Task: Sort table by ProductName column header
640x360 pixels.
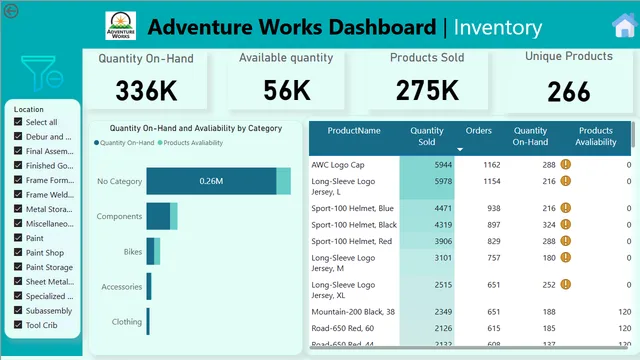Action: click(x=354, y=131)
